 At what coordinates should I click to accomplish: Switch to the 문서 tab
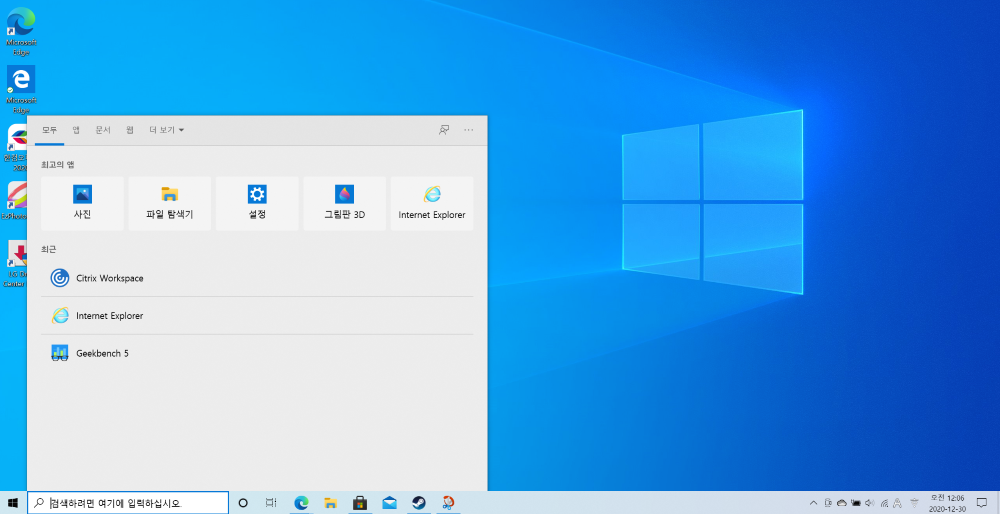pyautogui.click(x=103, y=130)
